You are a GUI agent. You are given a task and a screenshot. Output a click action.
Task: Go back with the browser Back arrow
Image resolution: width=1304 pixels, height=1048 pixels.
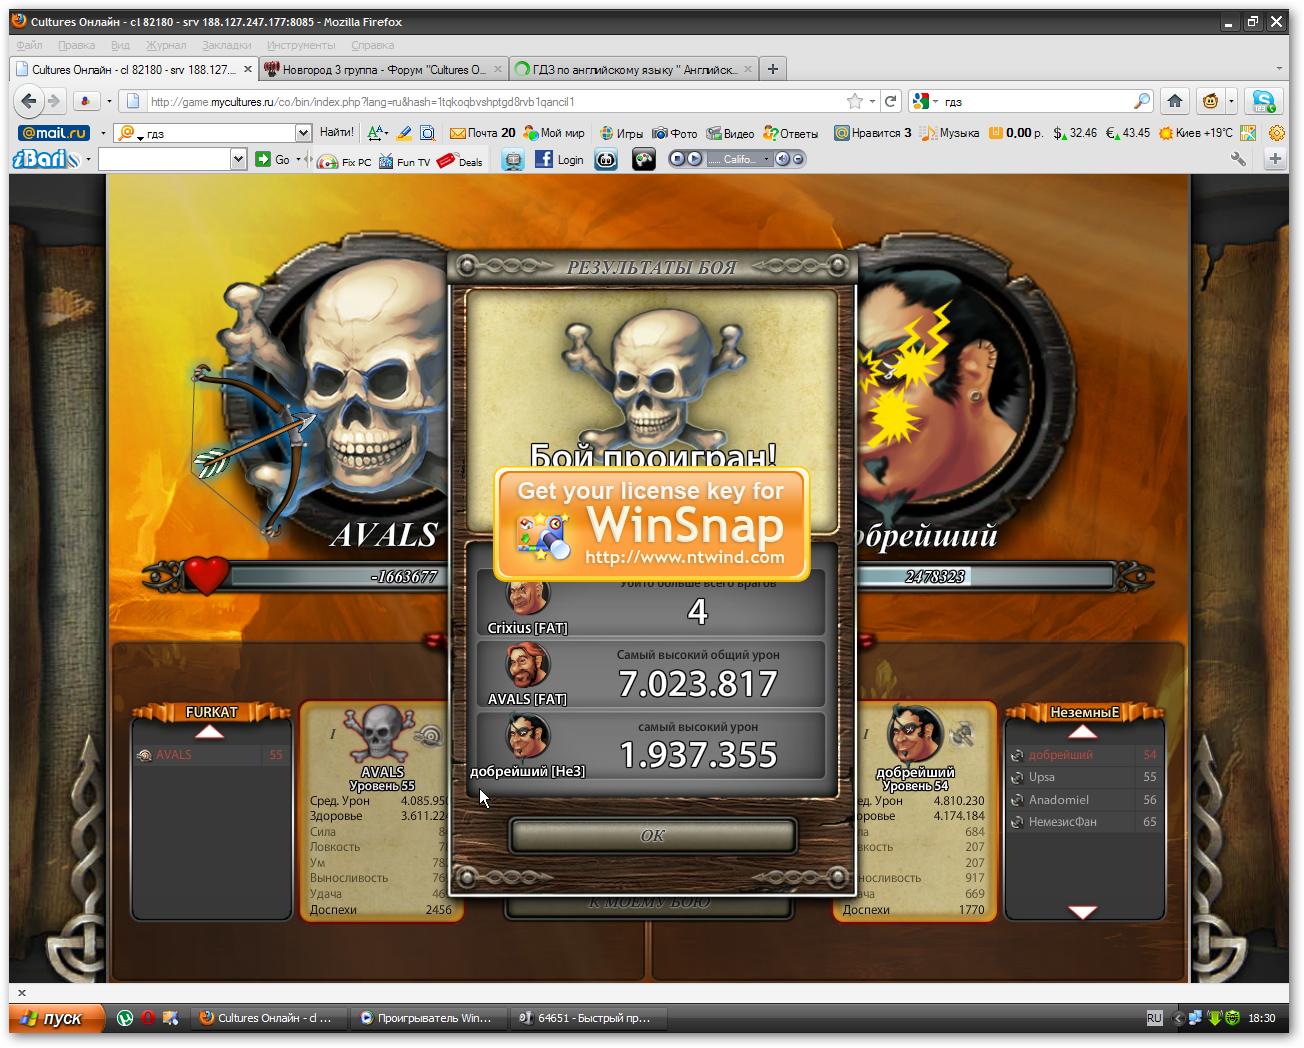tap(29, 101)
